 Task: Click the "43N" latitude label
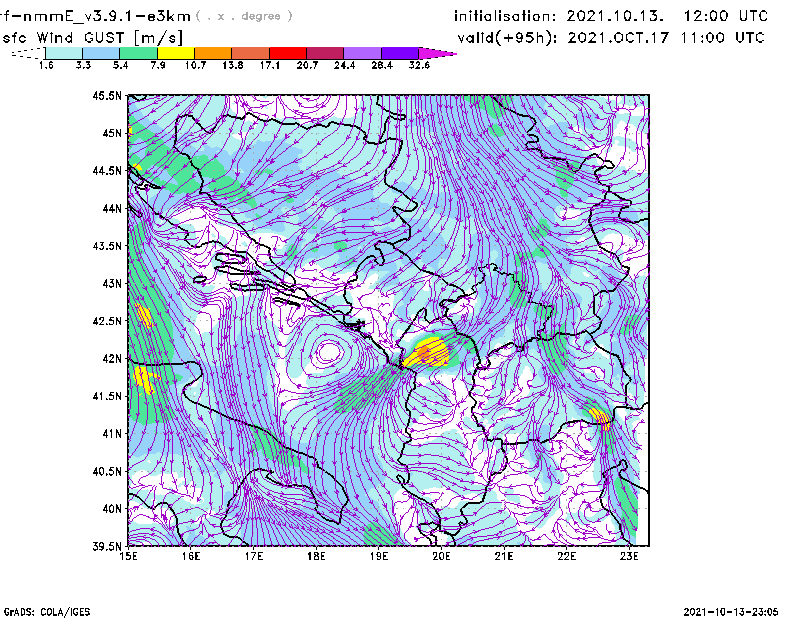[112, 283]
